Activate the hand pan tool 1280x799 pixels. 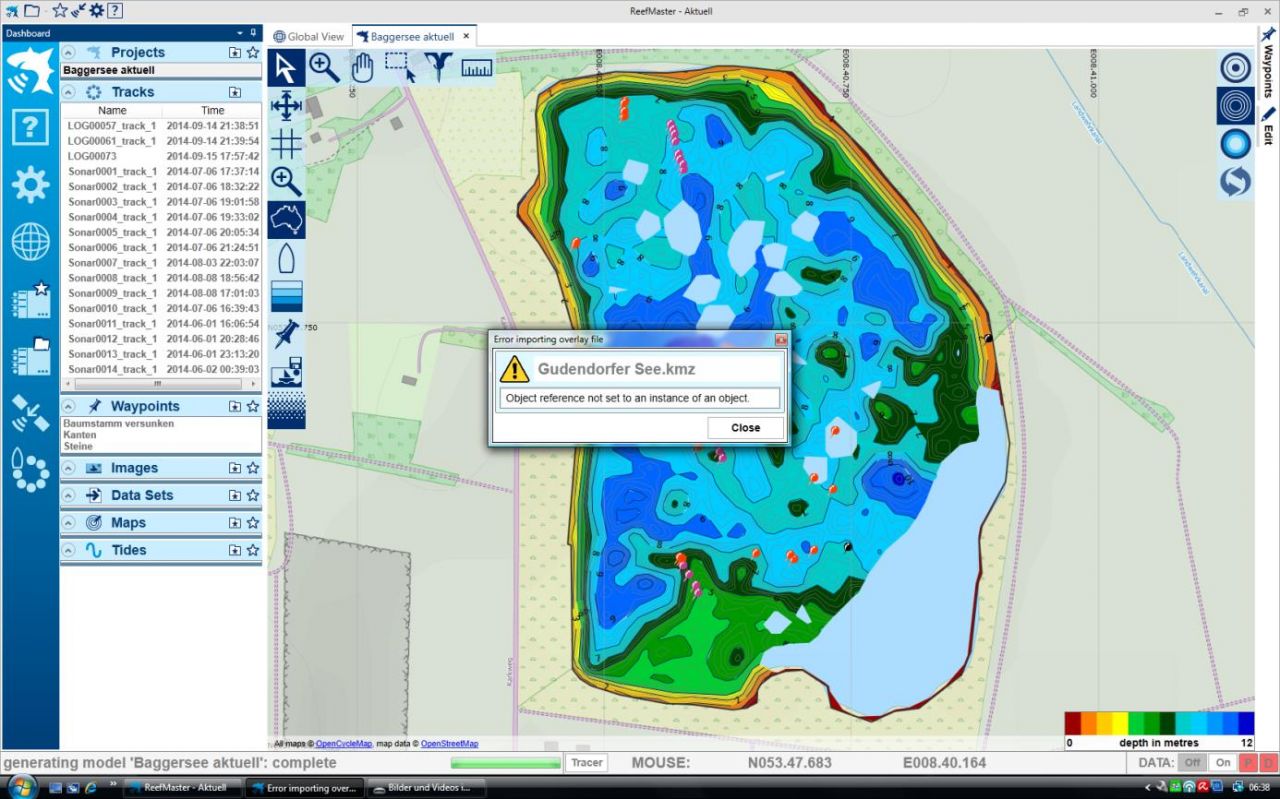[x=362, y=68]
